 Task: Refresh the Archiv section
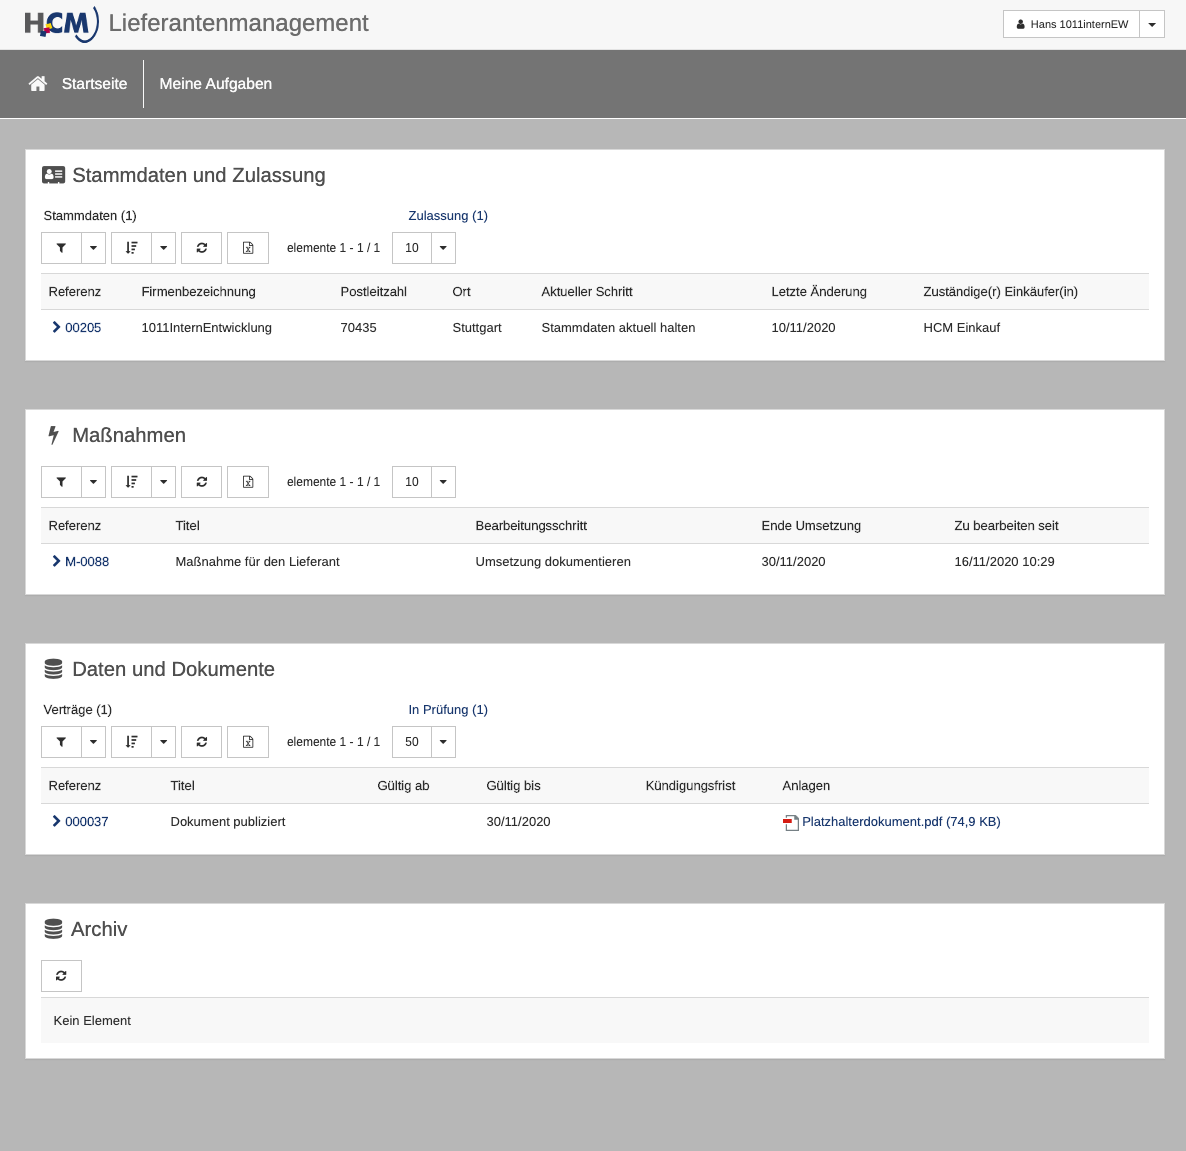[61, 976]
